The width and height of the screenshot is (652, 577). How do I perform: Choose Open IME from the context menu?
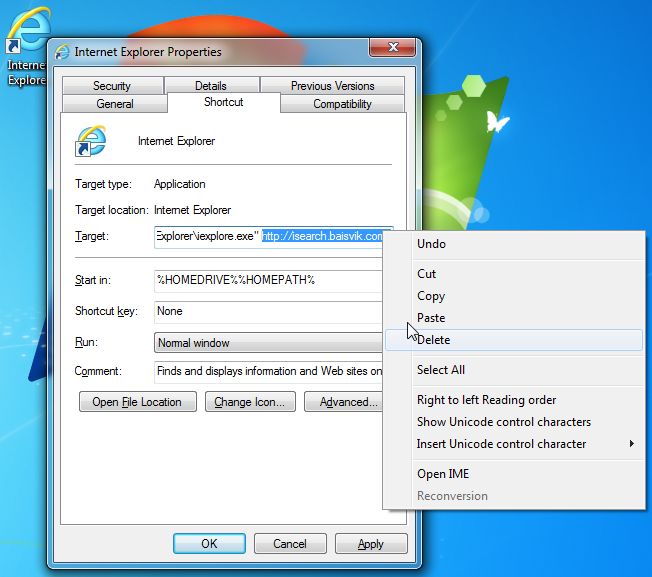tap(515, 474)
